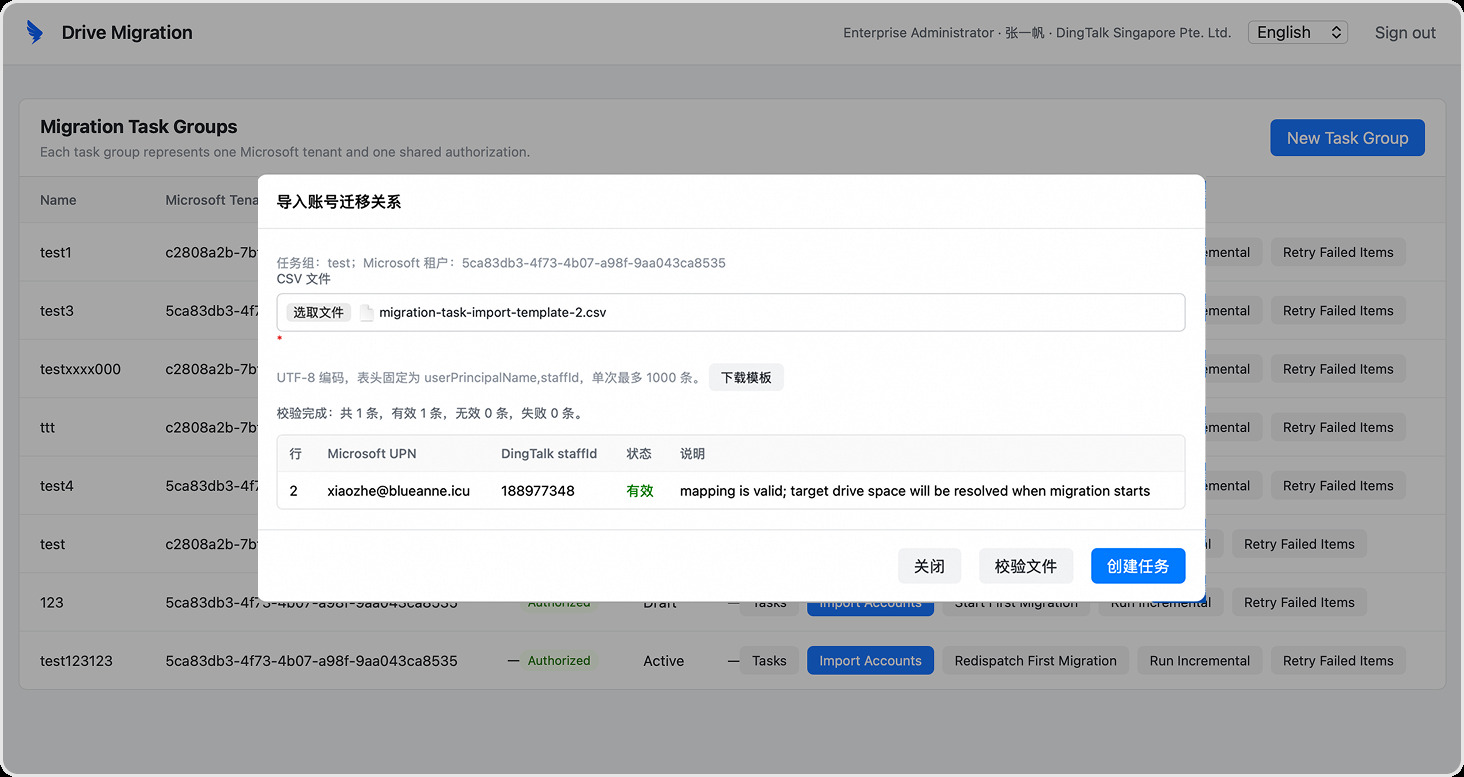Click 校验文件 to validate the file

1026,566
